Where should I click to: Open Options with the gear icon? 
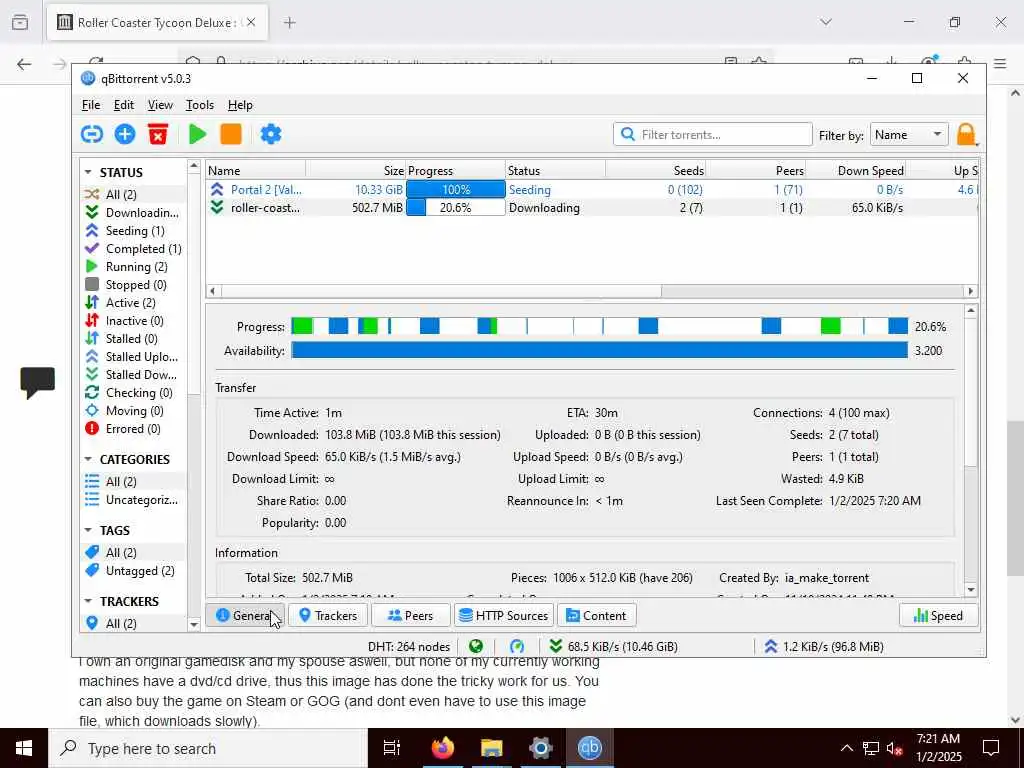click(x=270, y=134)
